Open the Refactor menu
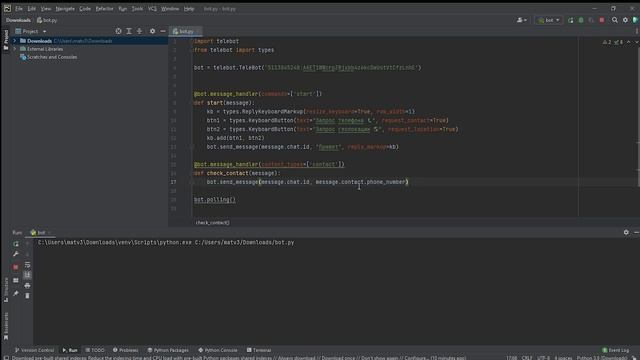 [104, 9]
